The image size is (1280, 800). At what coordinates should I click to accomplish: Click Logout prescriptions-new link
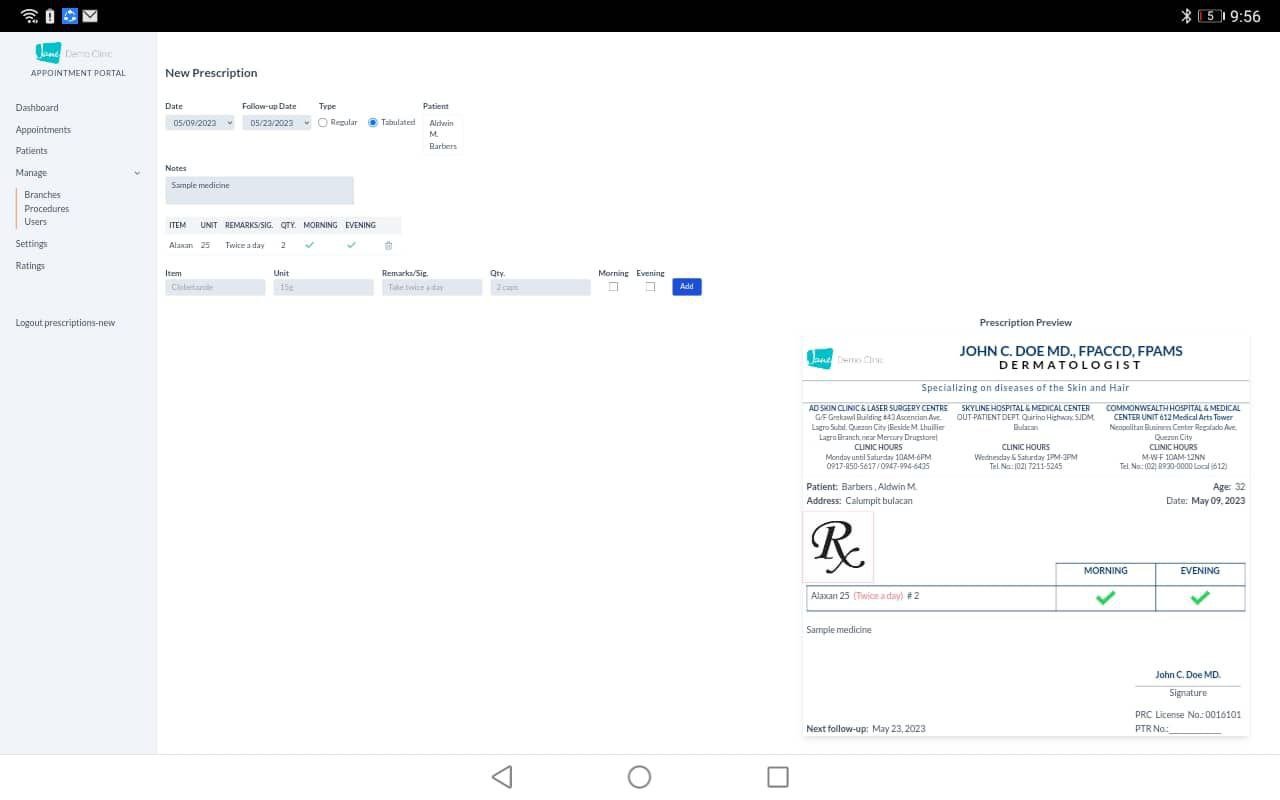(65, 323)
